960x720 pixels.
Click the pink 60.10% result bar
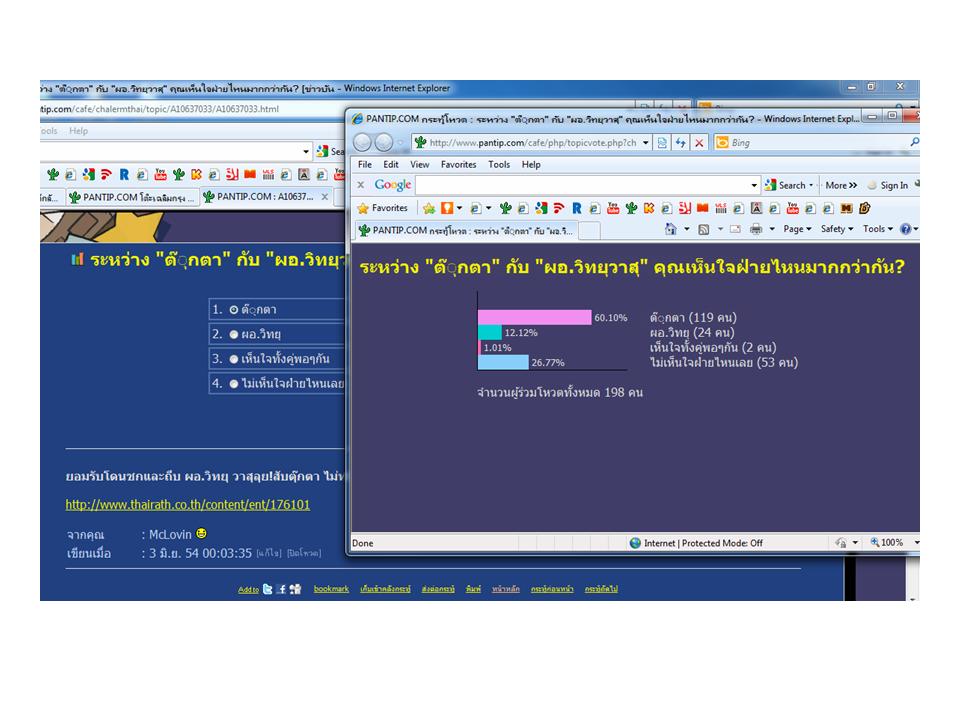pos(534,317)
